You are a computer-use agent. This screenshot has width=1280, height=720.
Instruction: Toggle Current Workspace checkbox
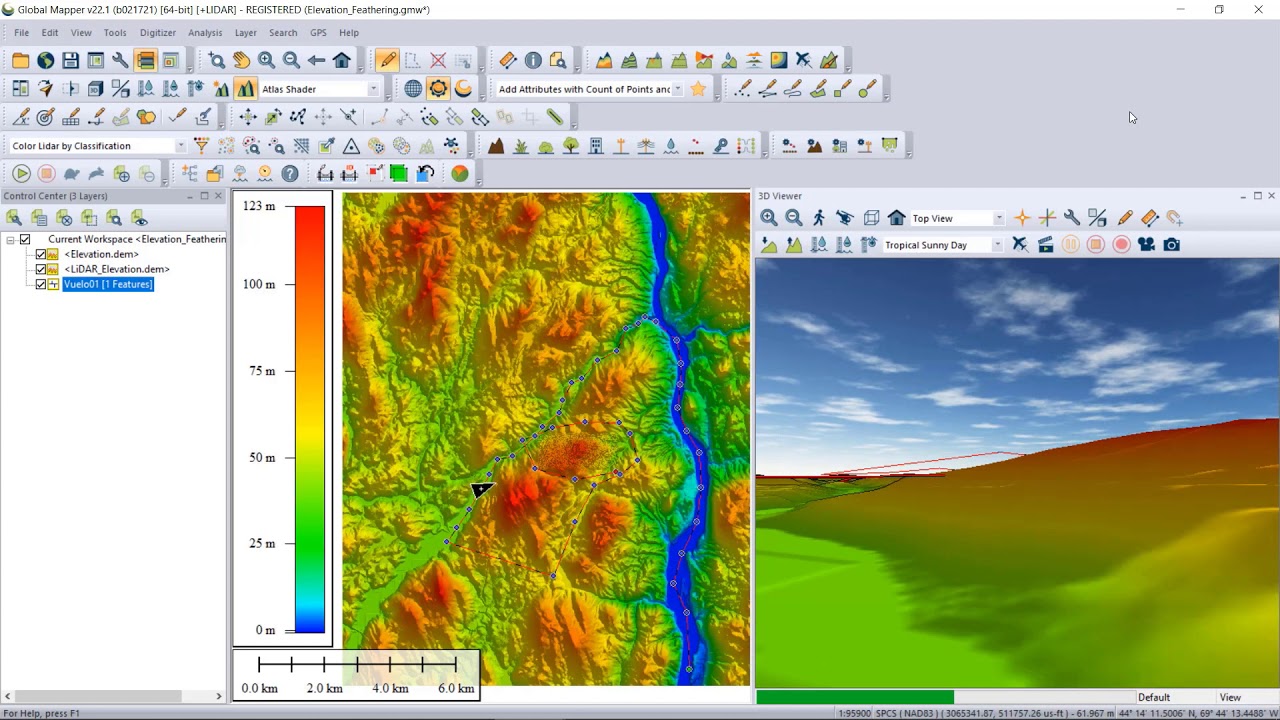25,240
